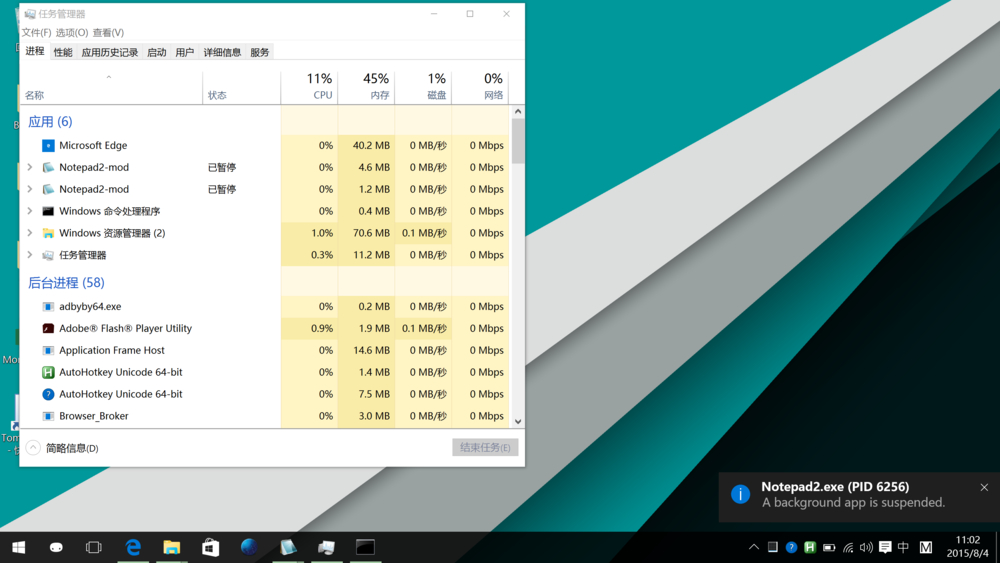The height and width of the screenshot is (563, 1000).
Task: Select the Microsoft Edge process icon
Action: point(48,145)
